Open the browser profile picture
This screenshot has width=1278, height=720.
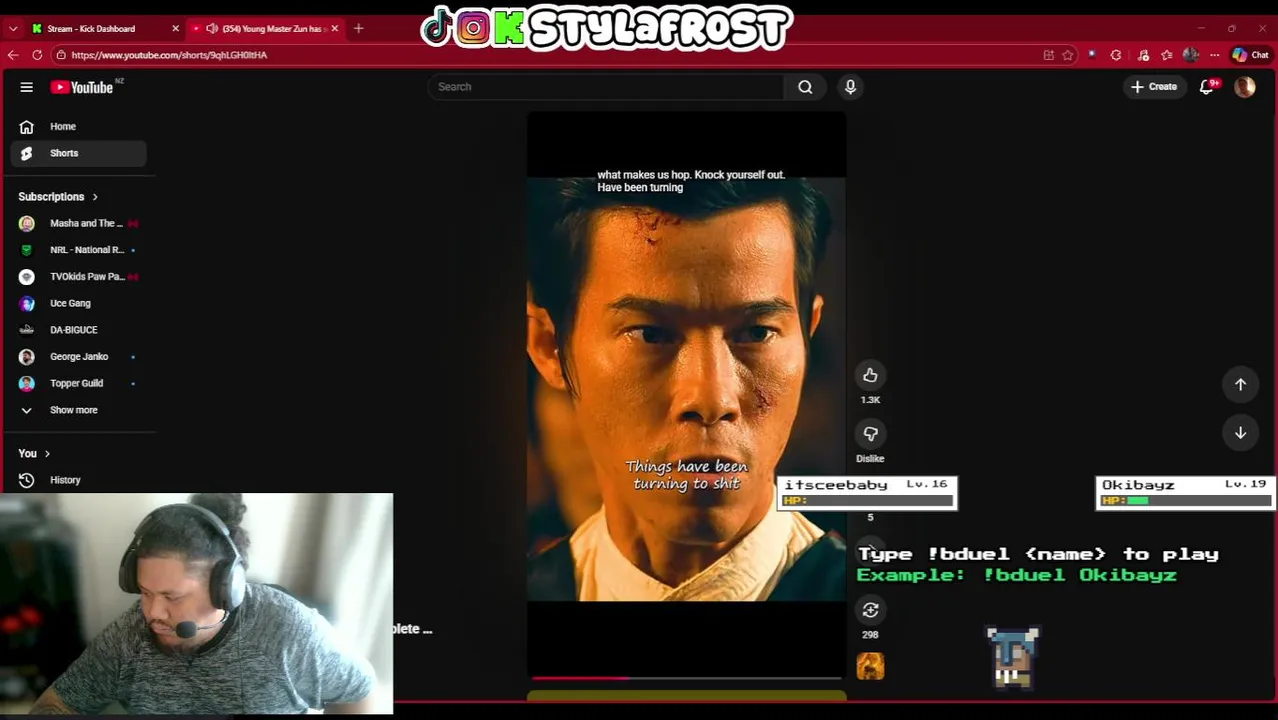click(x=1190, y=55)
